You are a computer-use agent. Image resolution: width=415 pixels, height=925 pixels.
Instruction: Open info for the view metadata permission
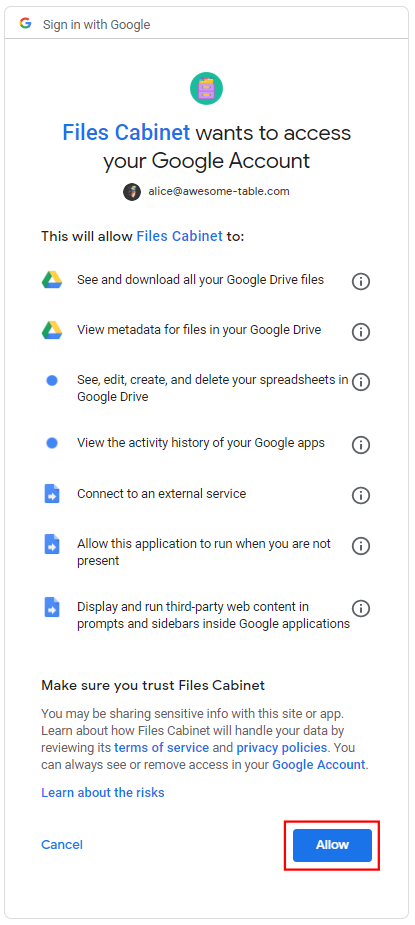[361, 332]
